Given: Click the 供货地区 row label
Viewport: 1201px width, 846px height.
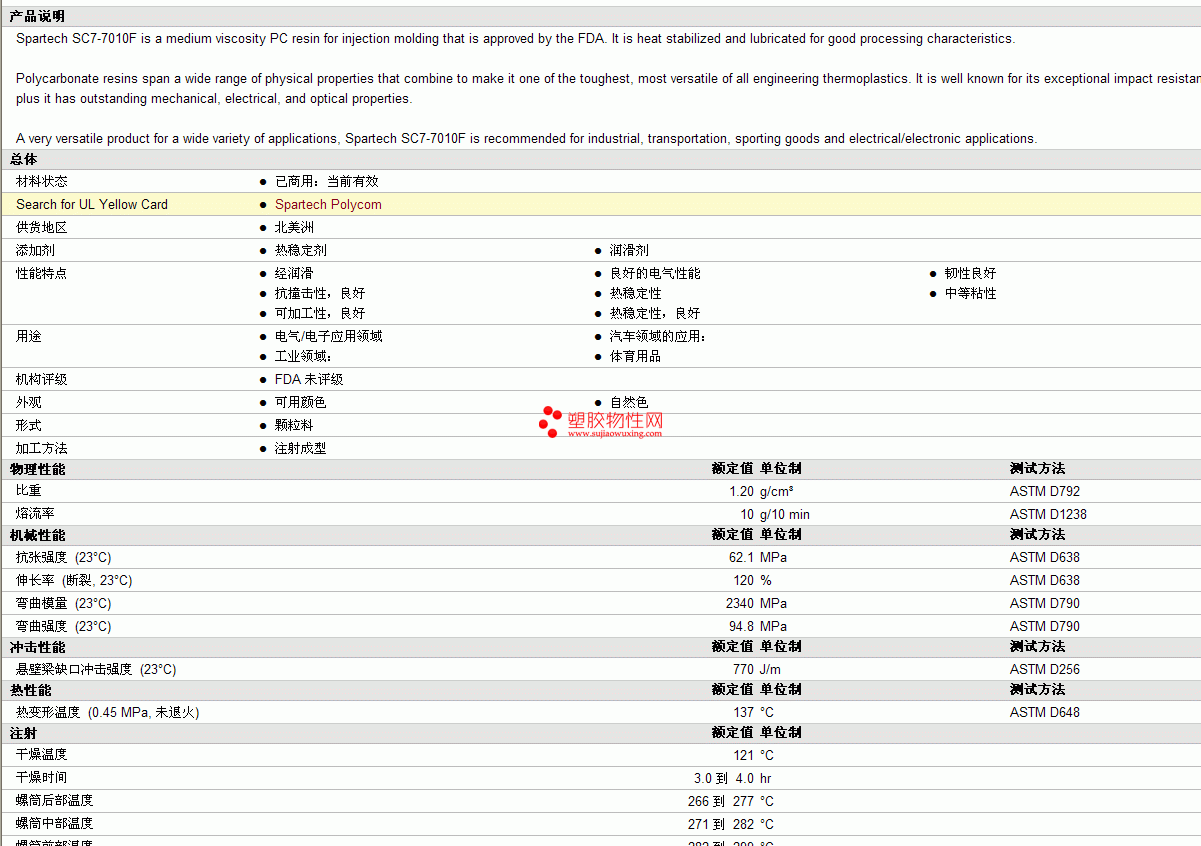Looking at the screenshot, I should (42, 227).
